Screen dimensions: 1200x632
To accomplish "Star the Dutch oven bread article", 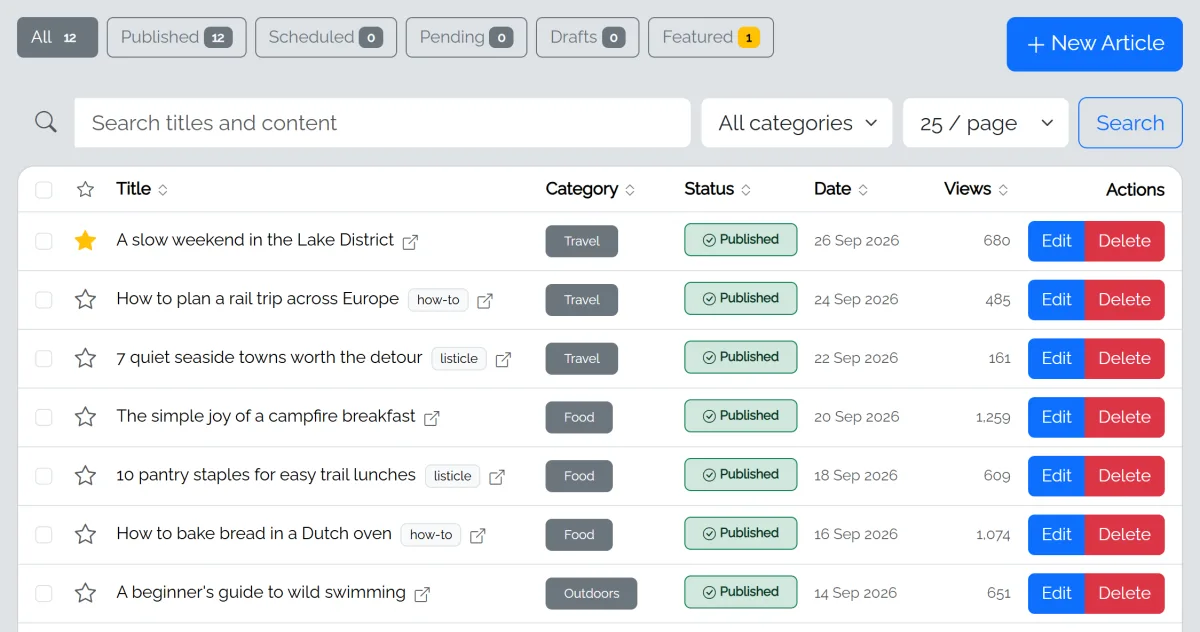I will (x=86, y=534).
